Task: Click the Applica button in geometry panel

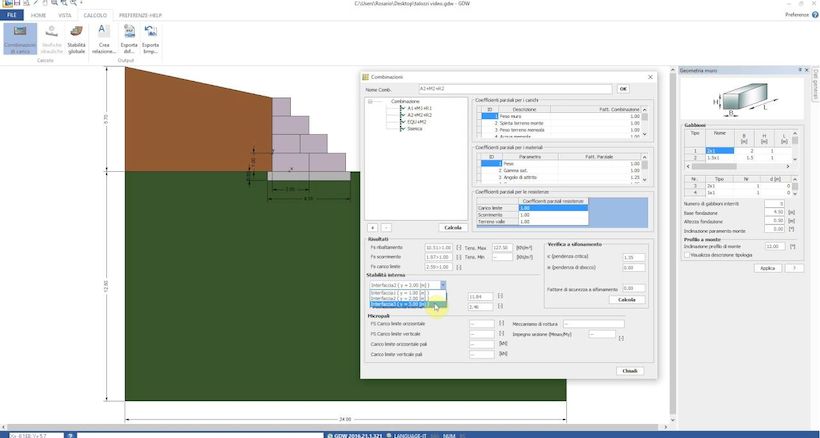Action: tap(767, 268)
